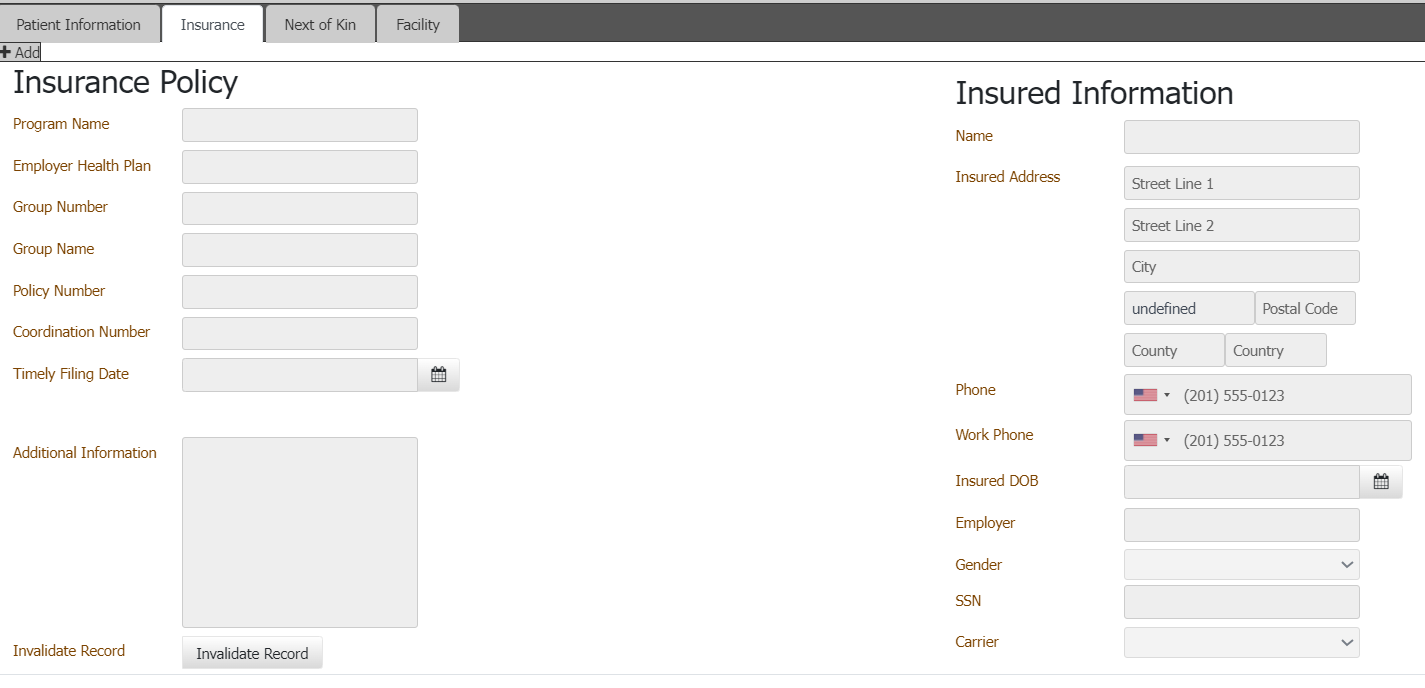Select the Street Line 1 address field
Viewport: 1425px width, 688px height.
coord(1241,184)
